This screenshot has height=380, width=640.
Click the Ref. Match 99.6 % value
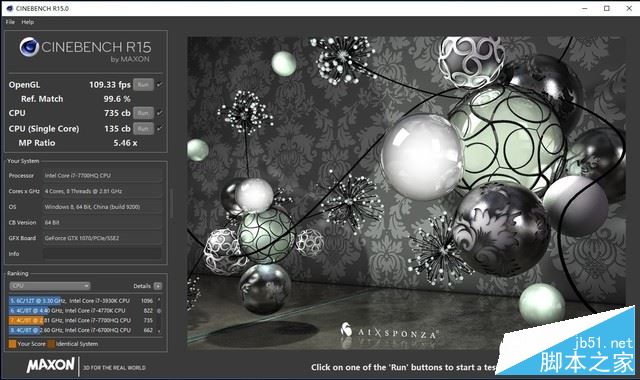tap(117, 99)
